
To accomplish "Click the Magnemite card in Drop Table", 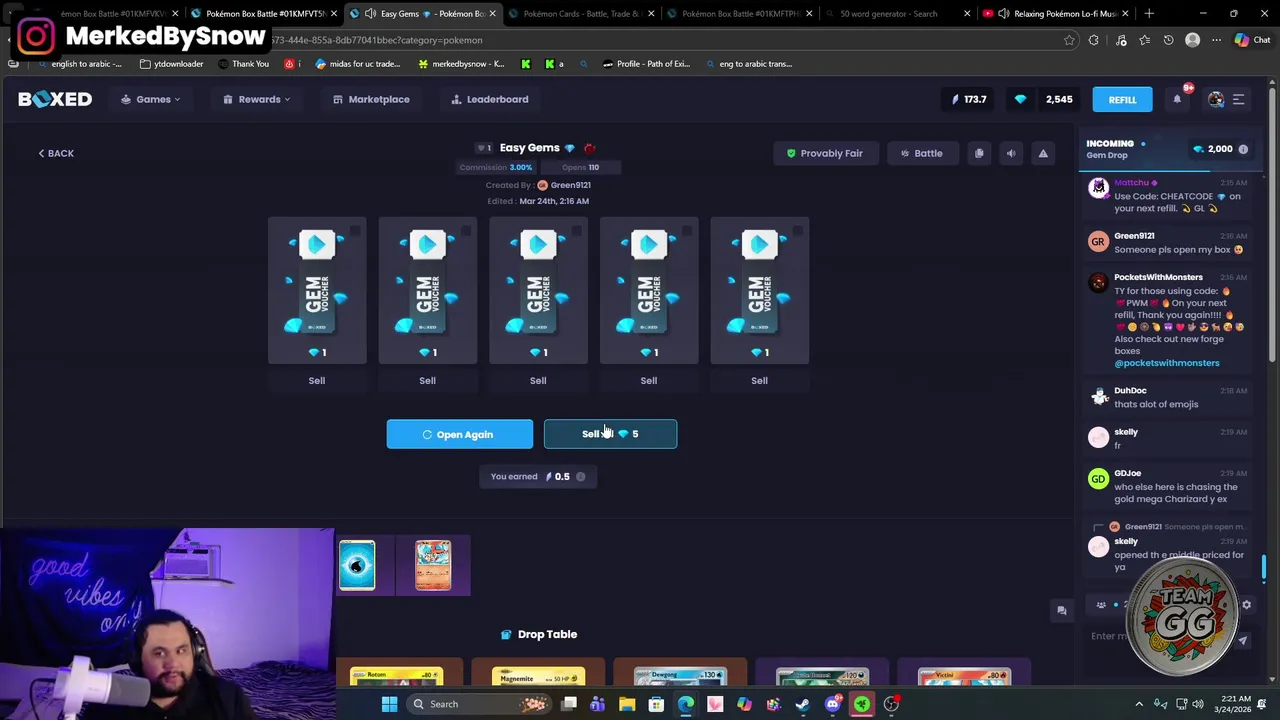I will tap(538, 677).
